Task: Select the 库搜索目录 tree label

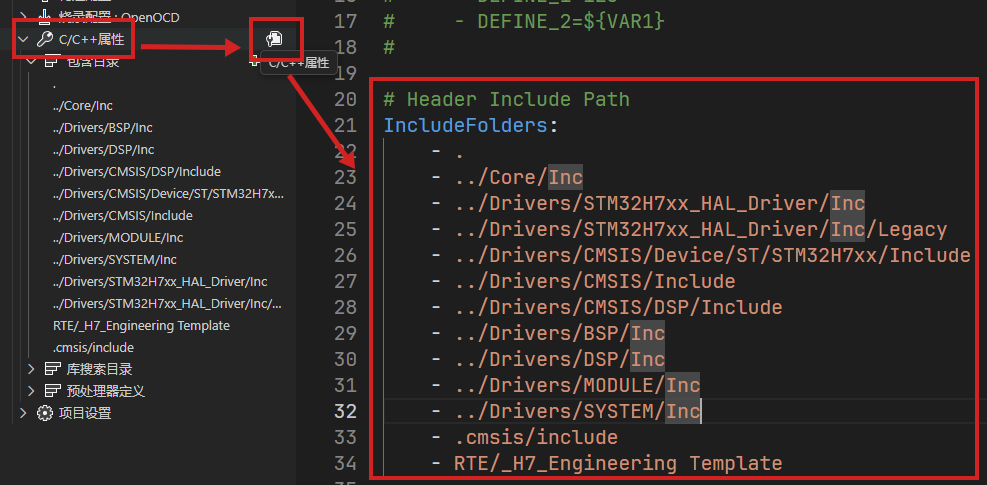Action: tap(99, 369)
